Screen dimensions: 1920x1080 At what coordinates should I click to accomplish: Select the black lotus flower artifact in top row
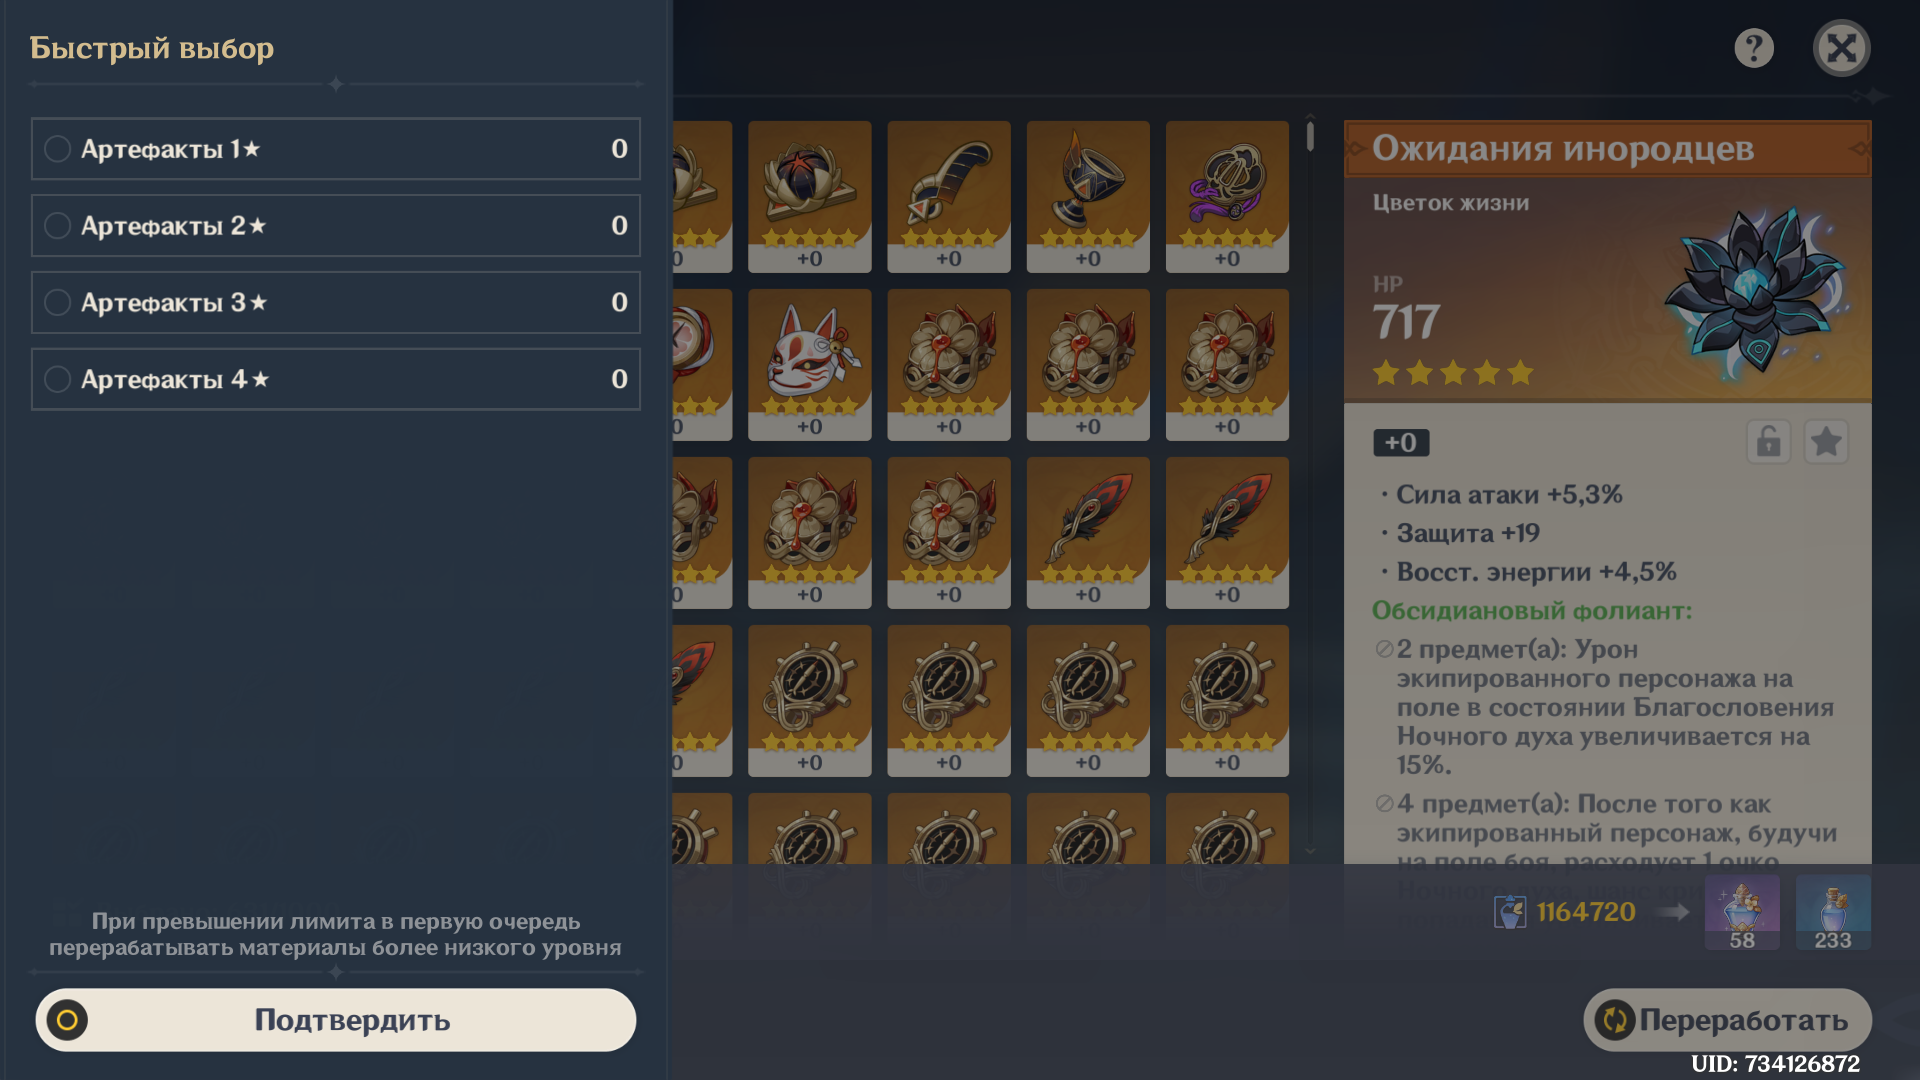pyautogui.click(x=809, y=197)
